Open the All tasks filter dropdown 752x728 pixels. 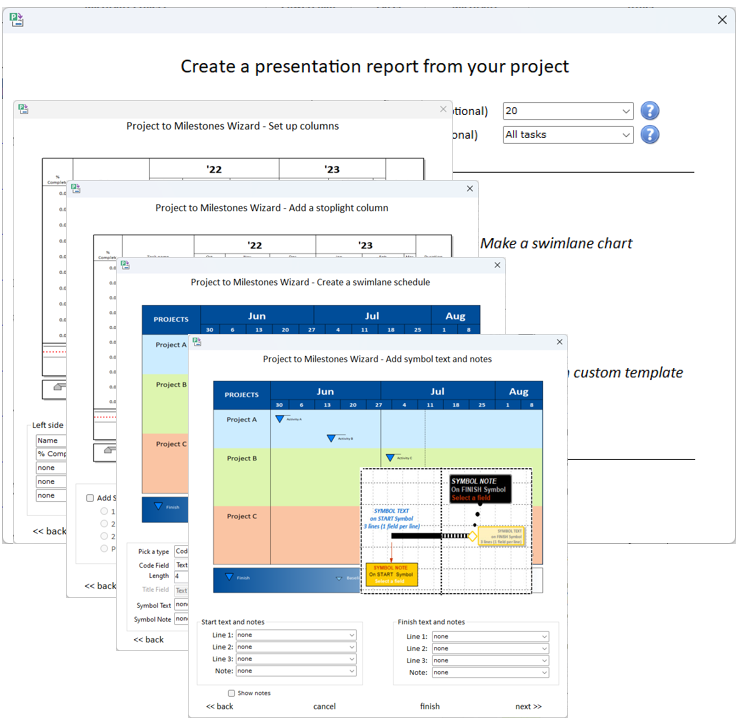pos(567,134)
